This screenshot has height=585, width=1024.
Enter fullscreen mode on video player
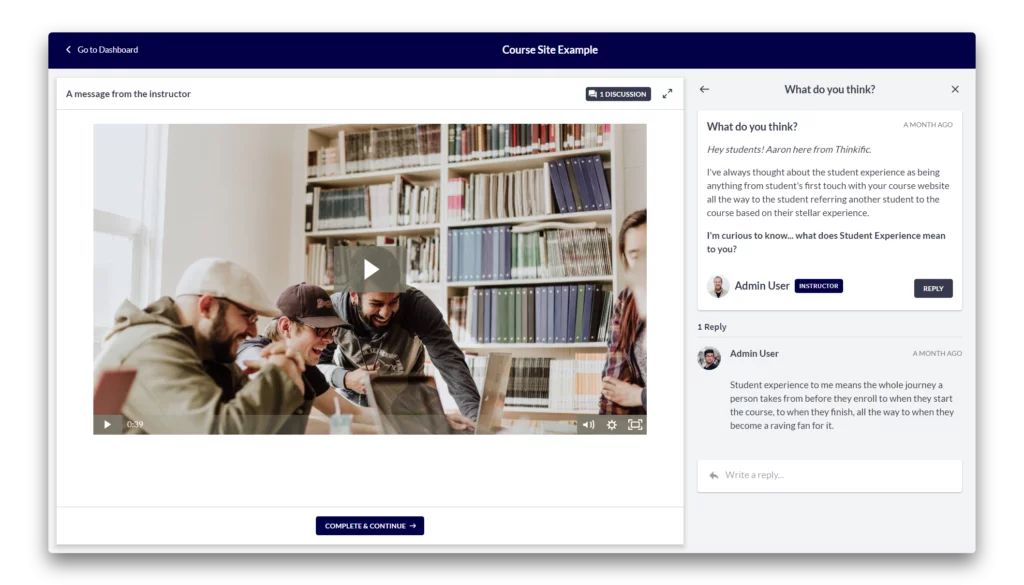(635, 424)
